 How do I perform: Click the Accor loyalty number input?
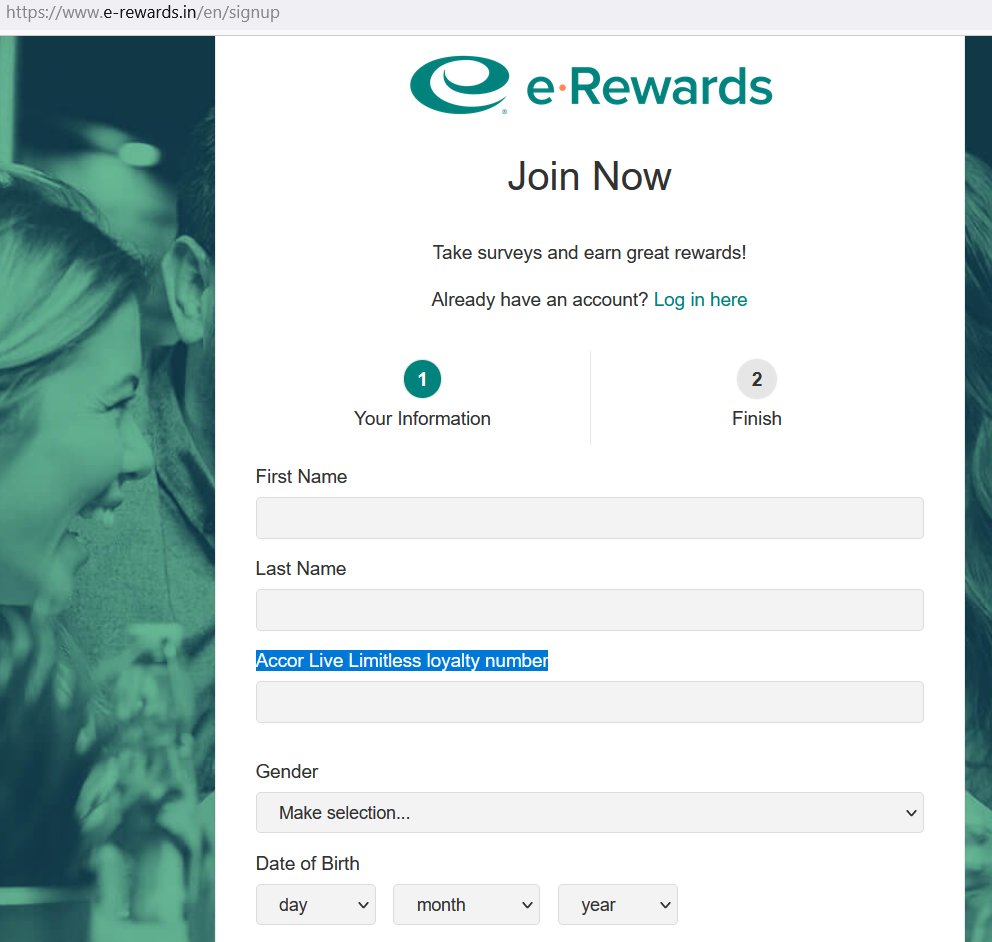[590, 702]
